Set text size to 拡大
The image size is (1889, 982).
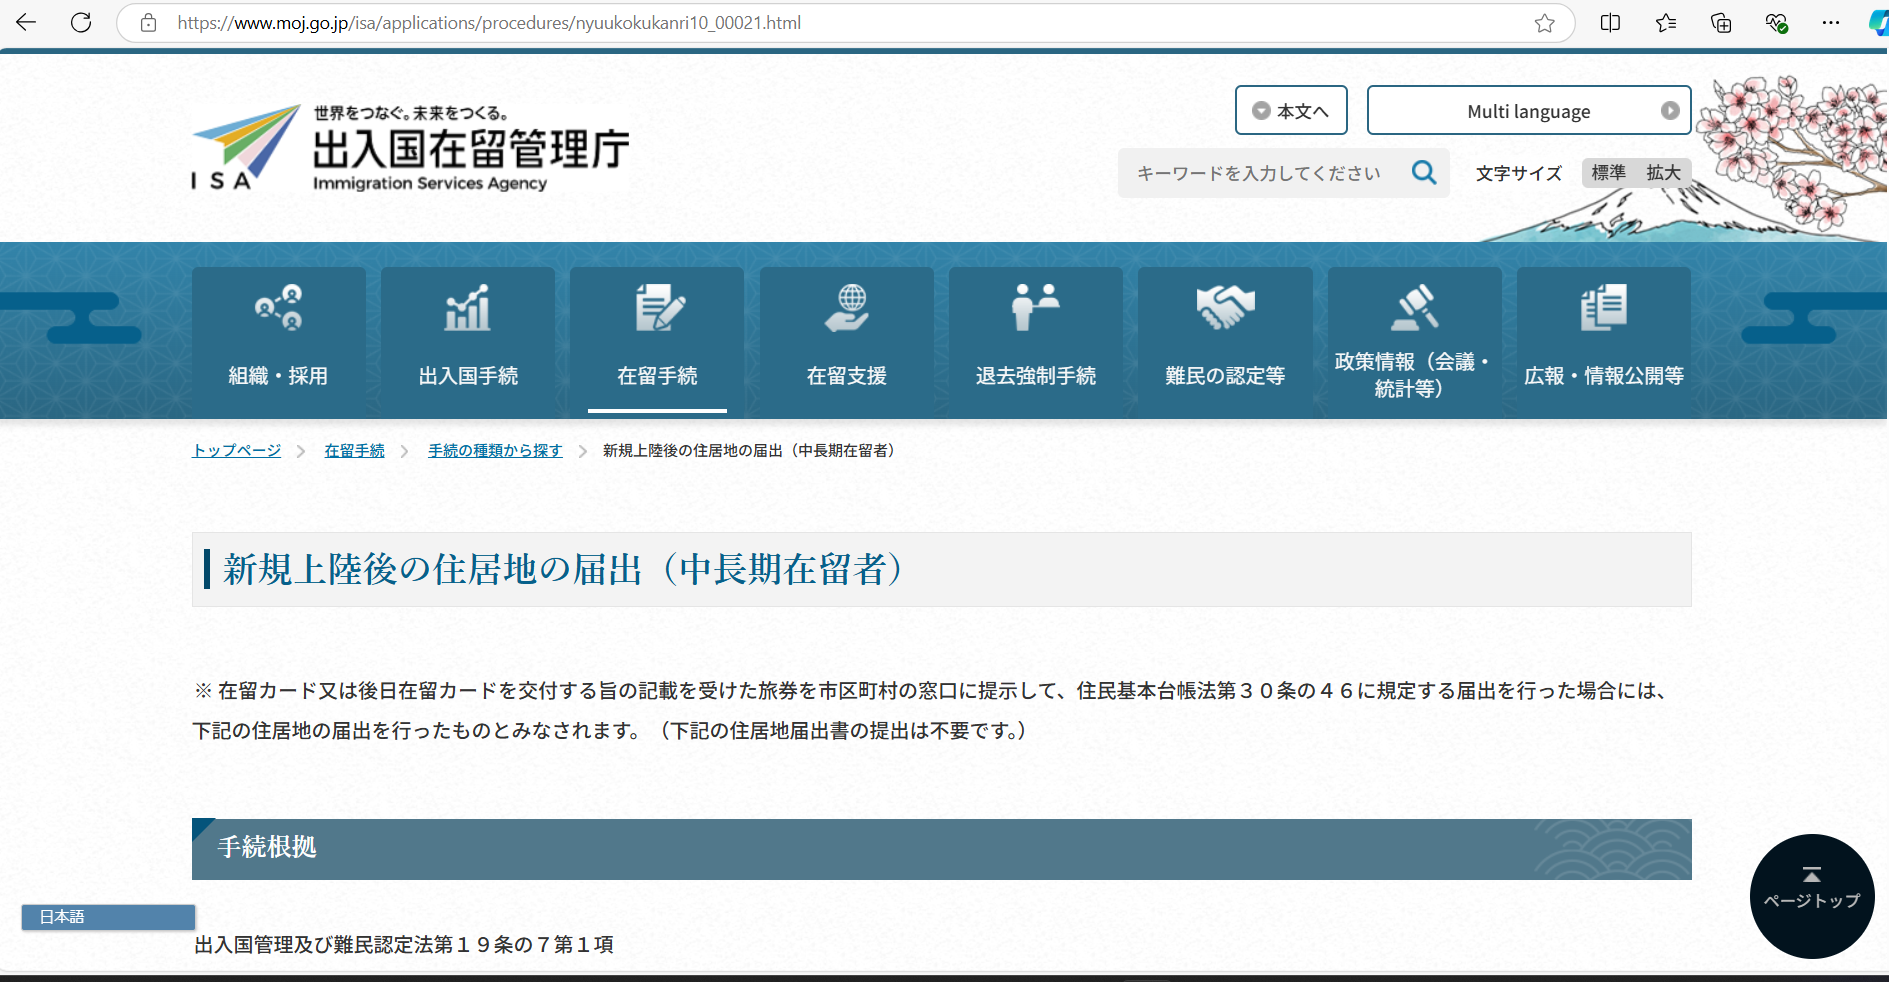1663,173
